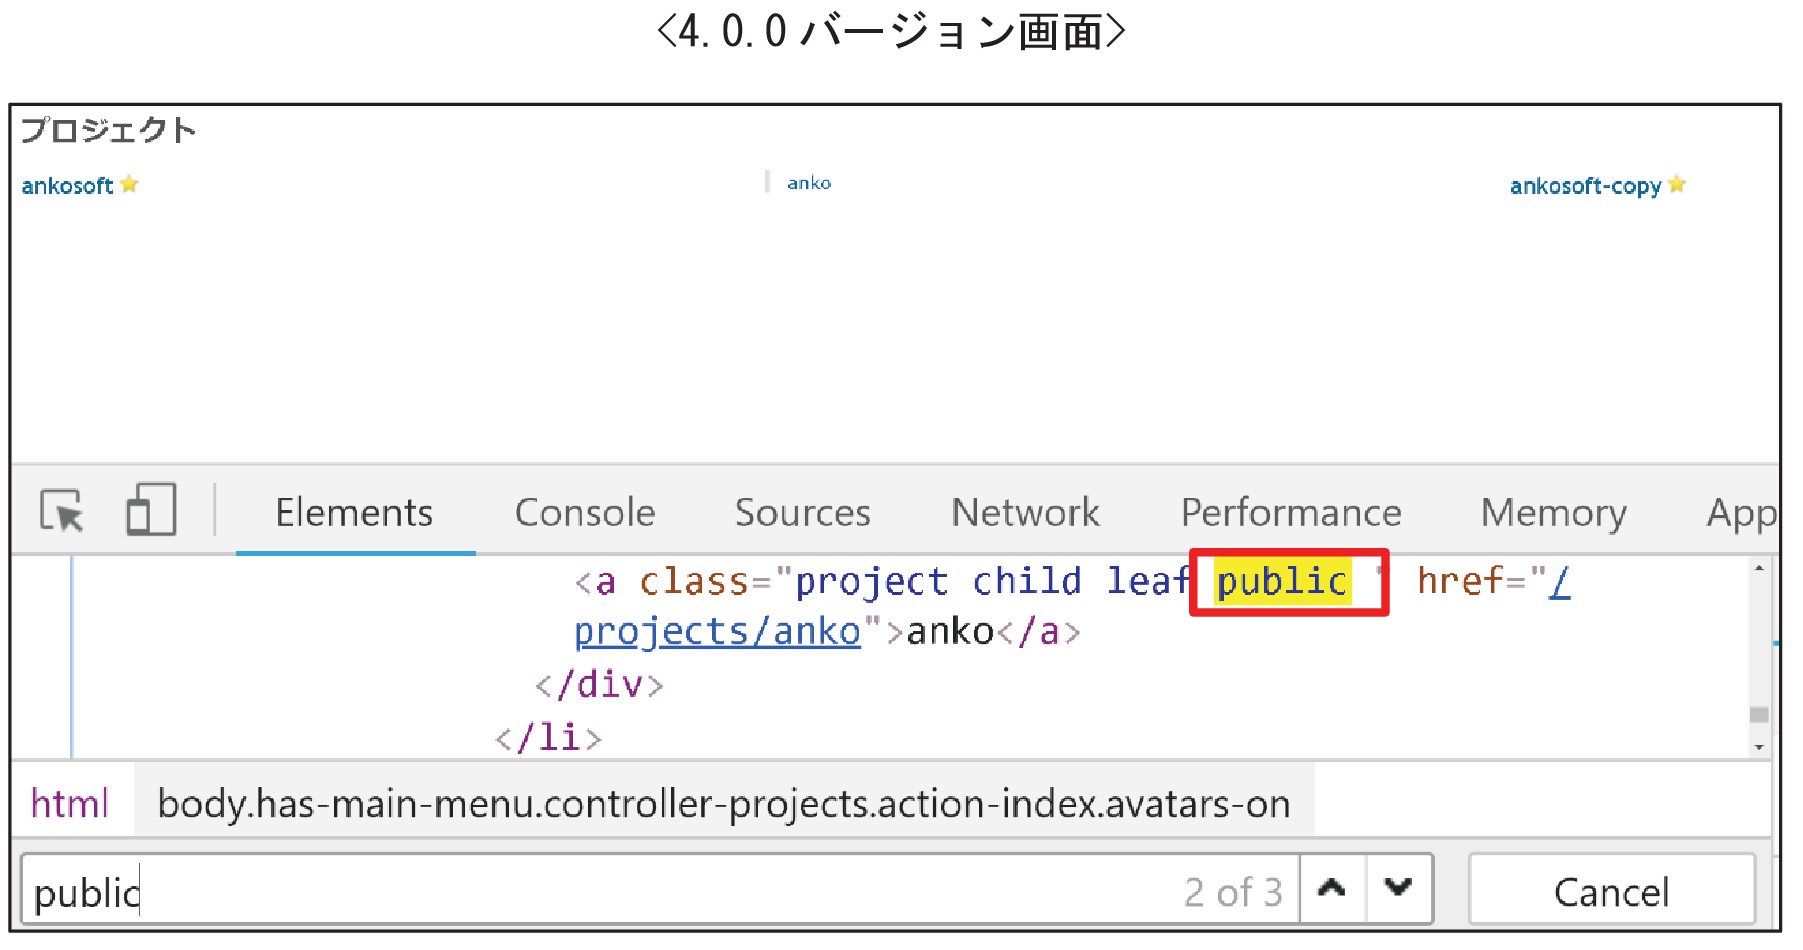Toggle the device toolbar icon
The height and width of the screenshot is (950, 1803).
150,511
